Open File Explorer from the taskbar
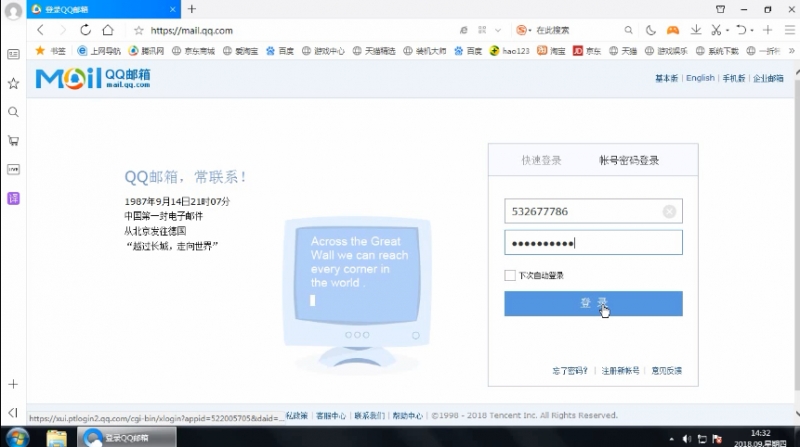This screenshot has width=800, height=447. click(x=56, y=438)
